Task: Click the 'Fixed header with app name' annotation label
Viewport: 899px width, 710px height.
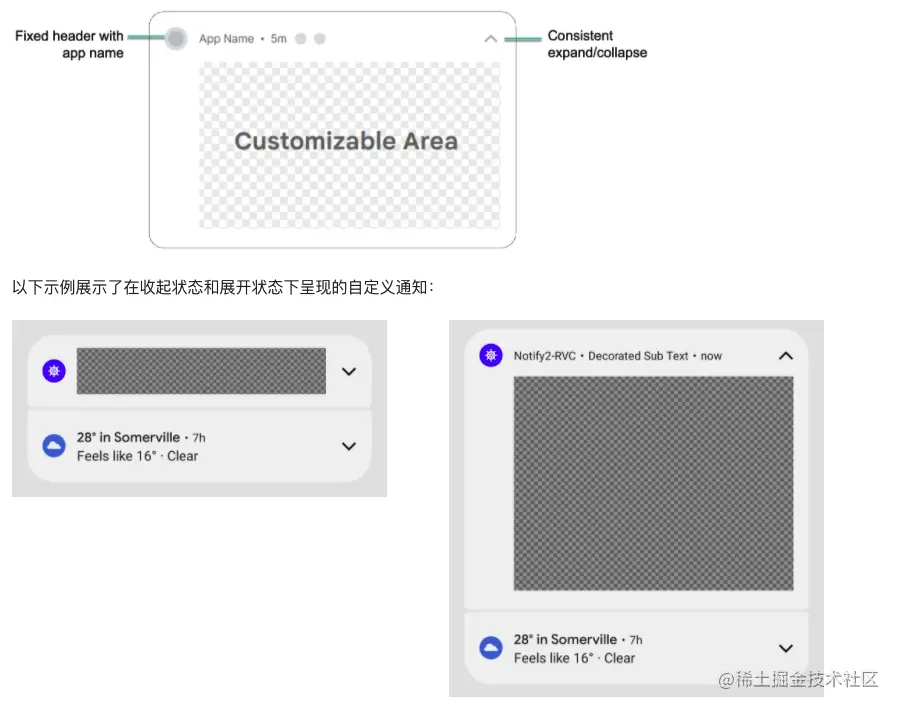Action: (x=69, y=44)
